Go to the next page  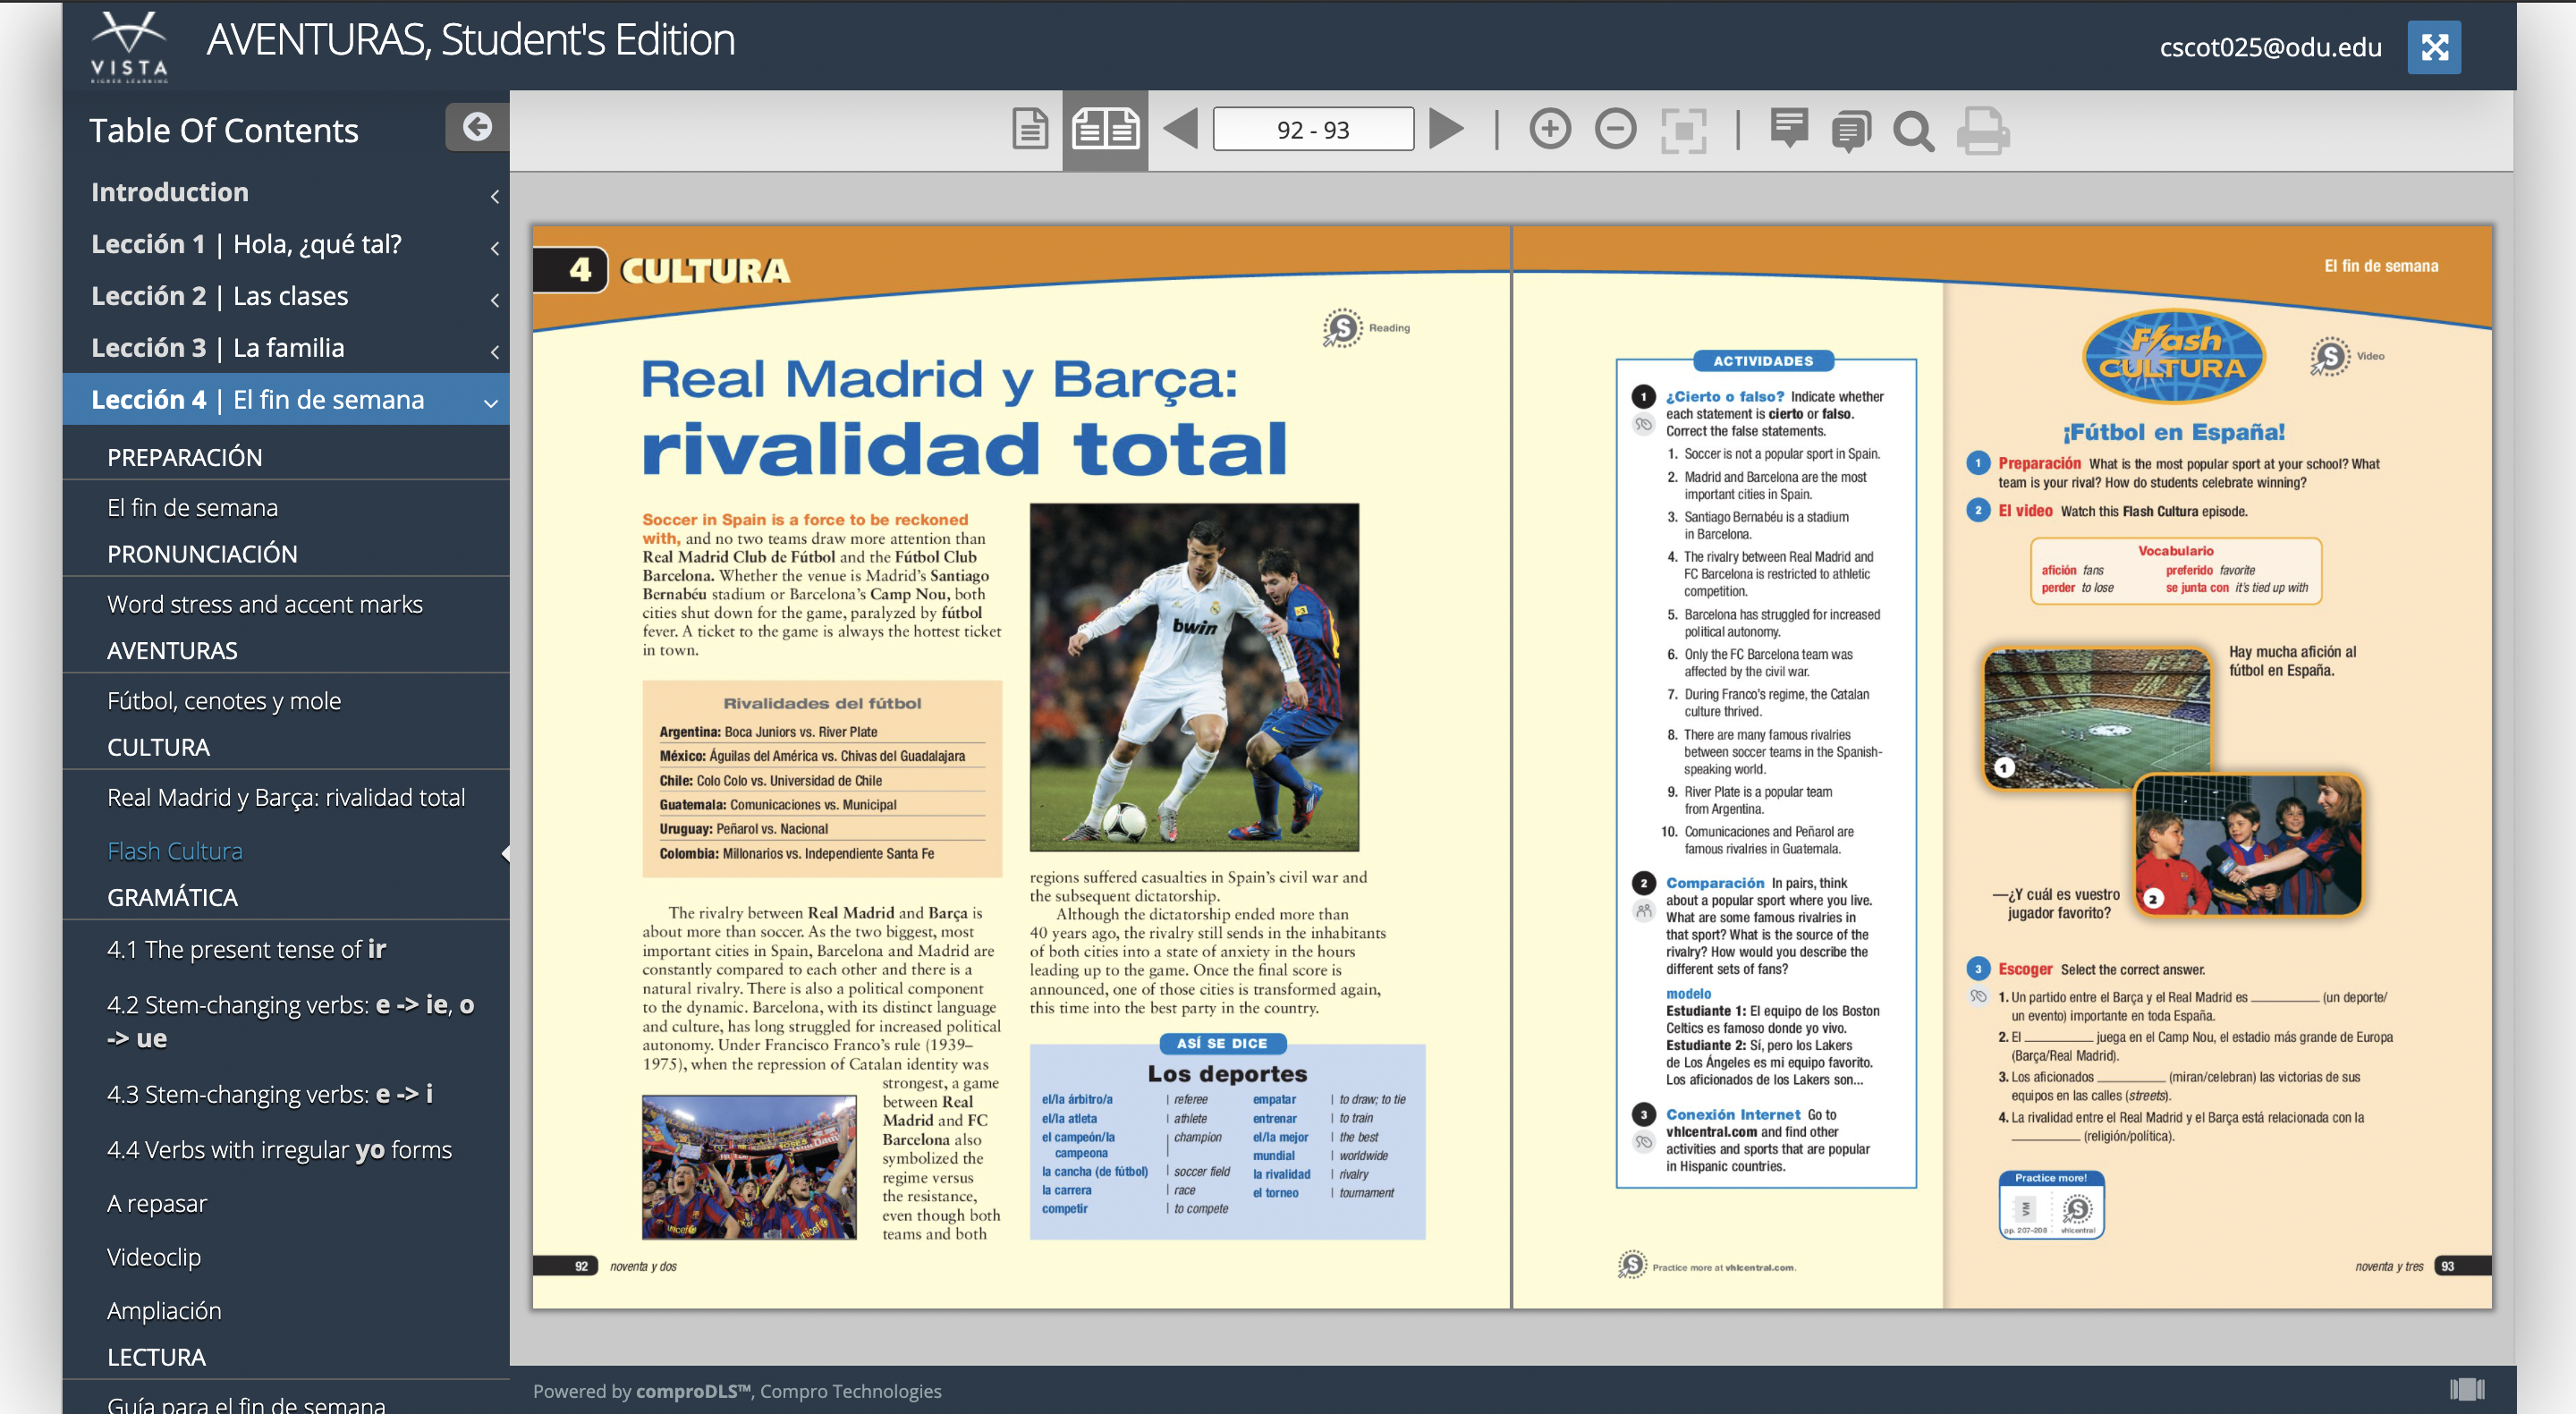coord(1446,130)
